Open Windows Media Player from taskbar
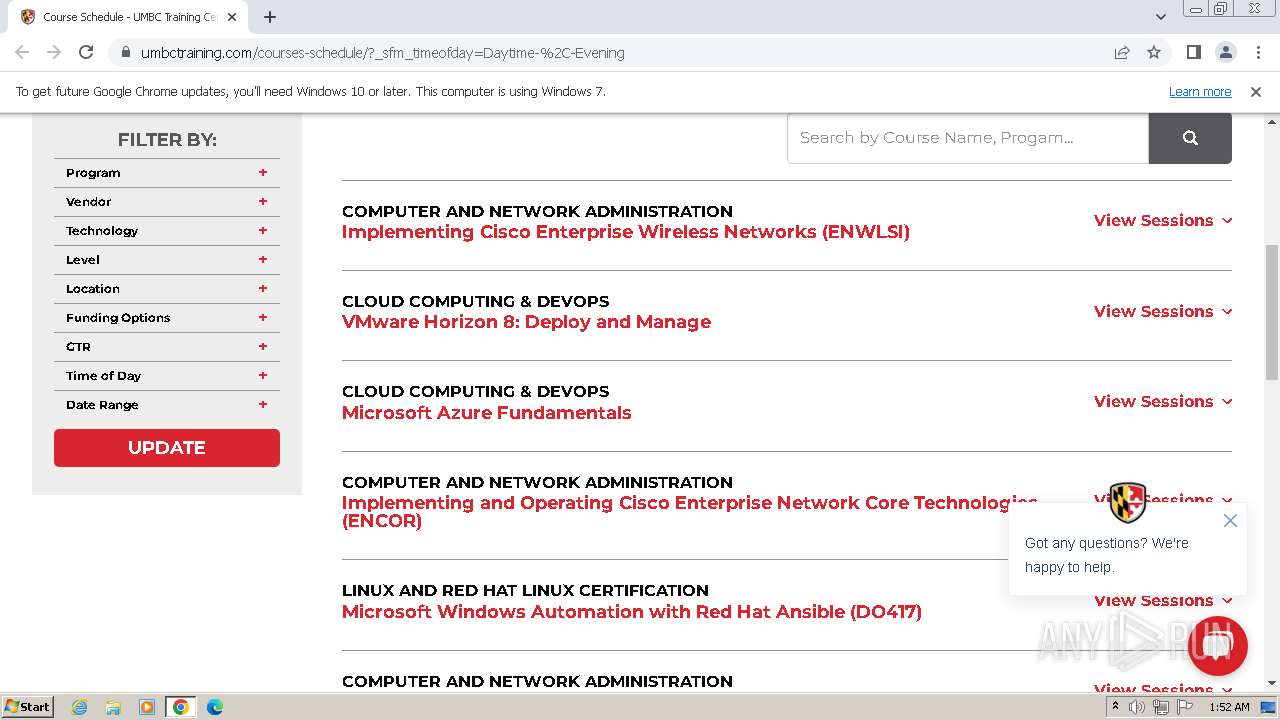 147,707
